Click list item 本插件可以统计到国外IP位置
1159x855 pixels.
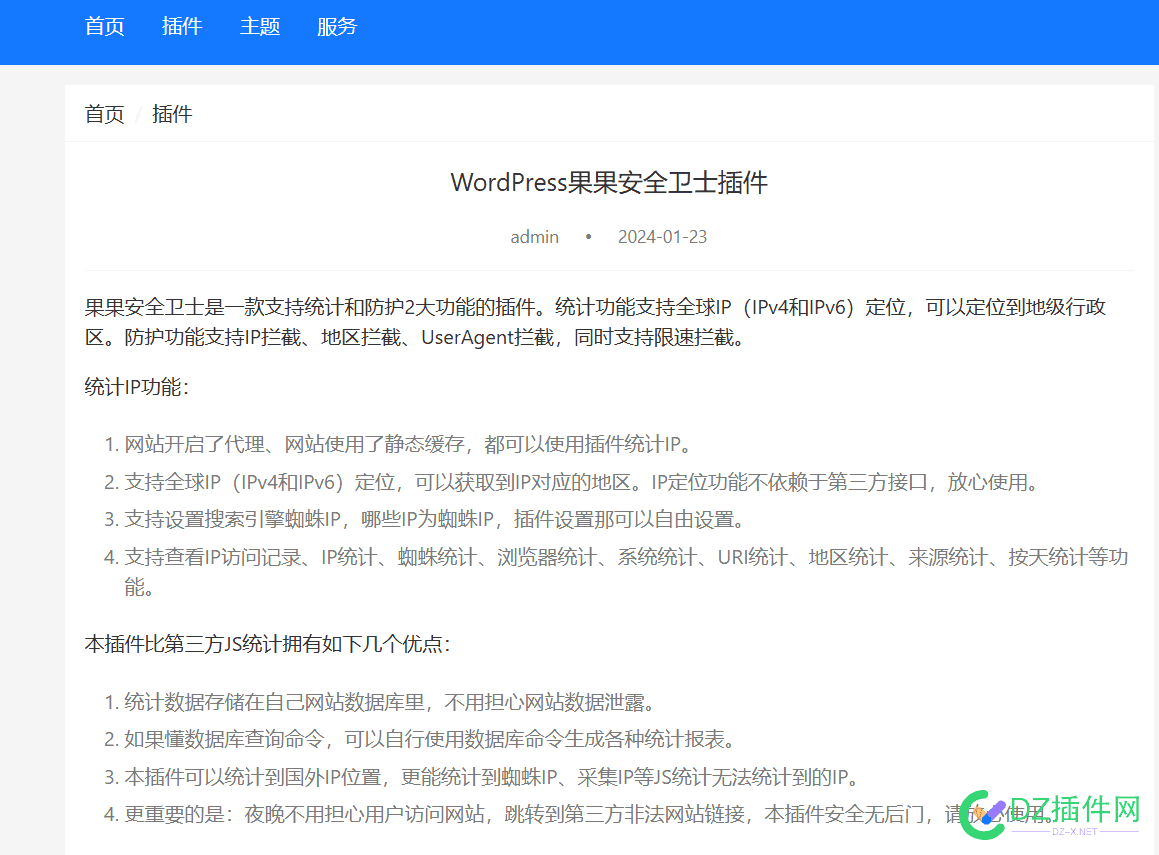tap(492, 777)
